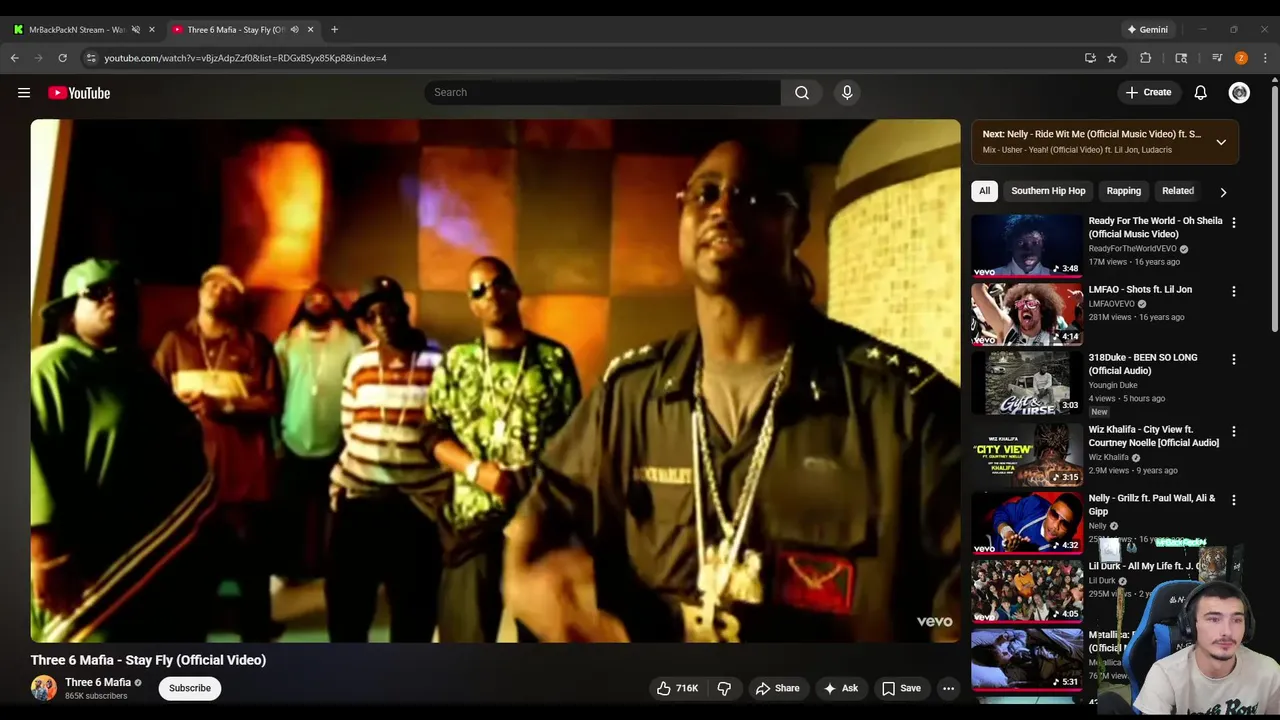Open the Chrome side panel search icon
1280x720 pixels.
[1181, 58]
